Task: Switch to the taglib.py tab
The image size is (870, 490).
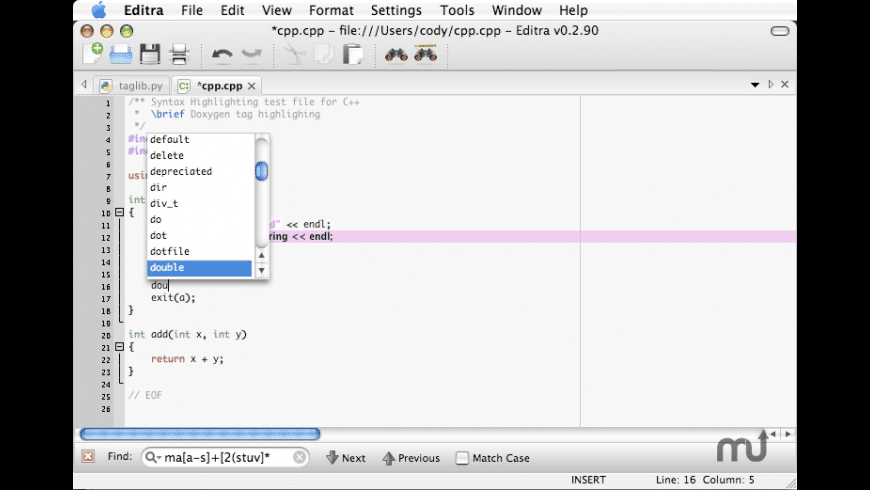Action: tap(133, 85)
